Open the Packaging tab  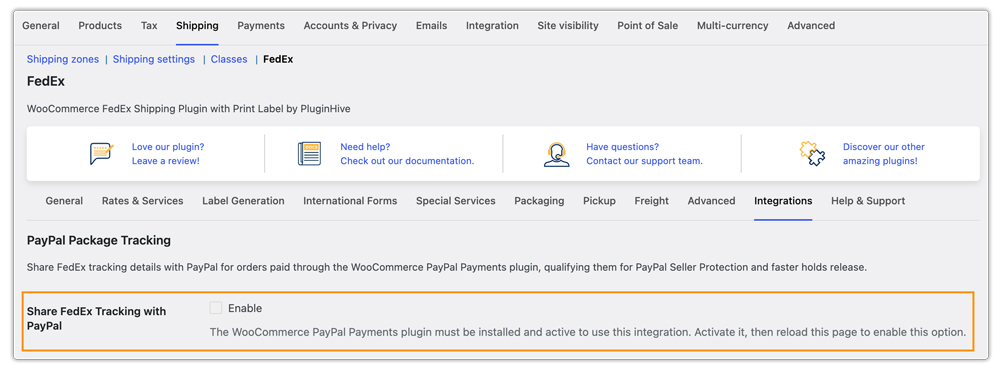540,201
